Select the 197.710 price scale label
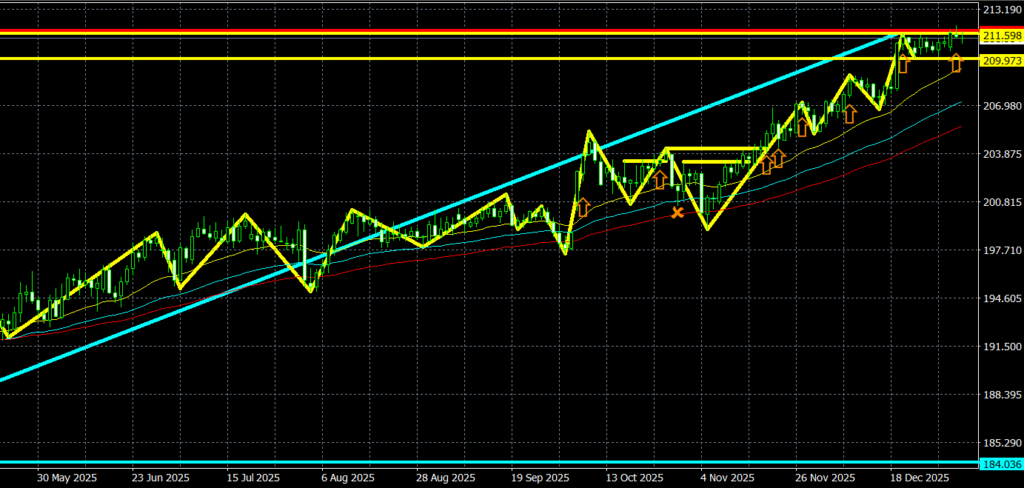The width and height of the screenshot is (1024, 488). point(1000,250)
